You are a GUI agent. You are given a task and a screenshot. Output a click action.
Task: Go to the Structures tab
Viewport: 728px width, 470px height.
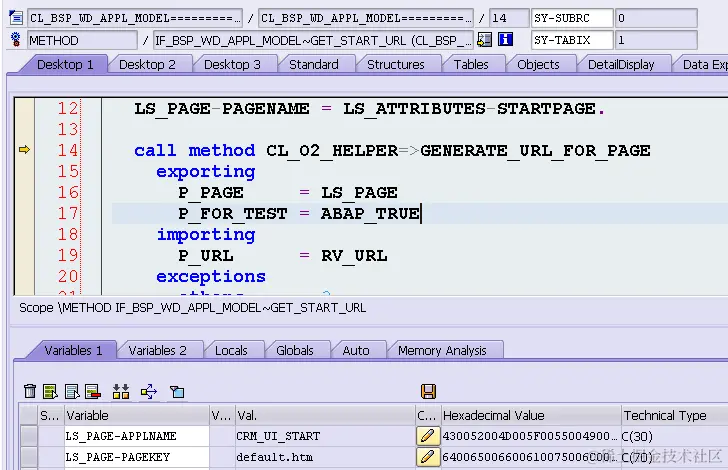click(396, 65)
